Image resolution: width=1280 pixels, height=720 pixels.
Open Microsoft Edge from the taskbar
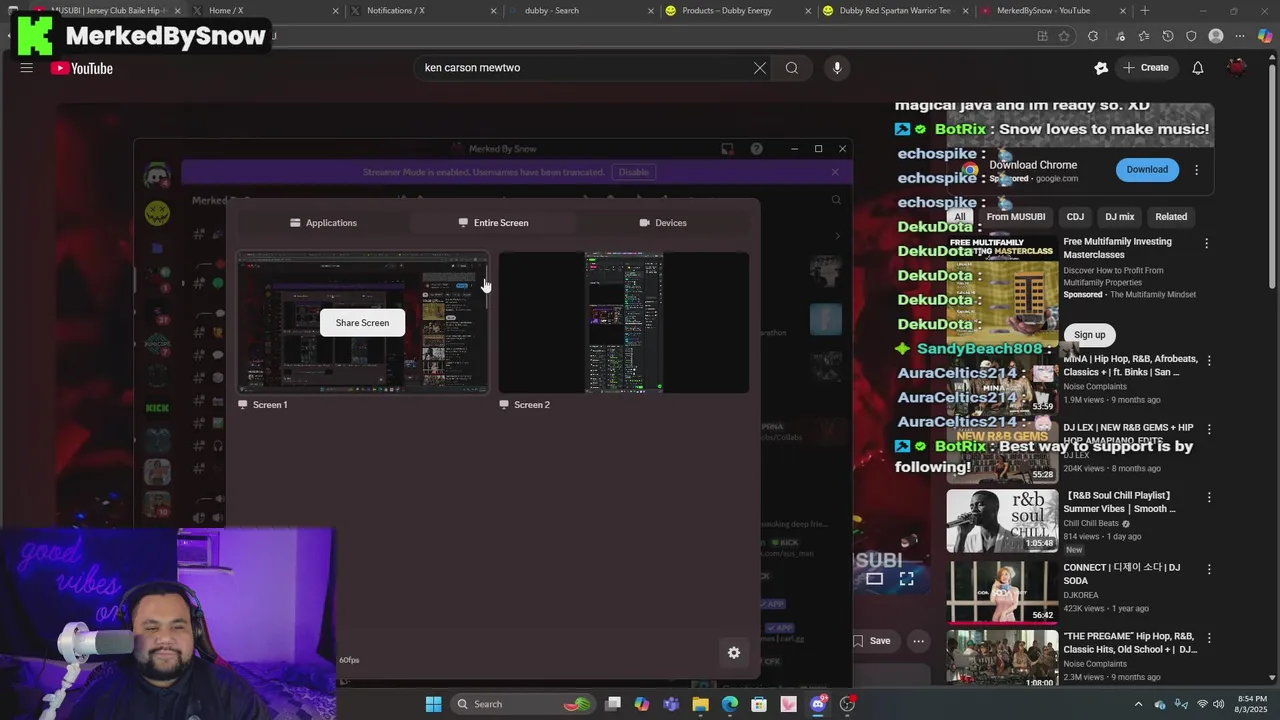coord(730,704)
